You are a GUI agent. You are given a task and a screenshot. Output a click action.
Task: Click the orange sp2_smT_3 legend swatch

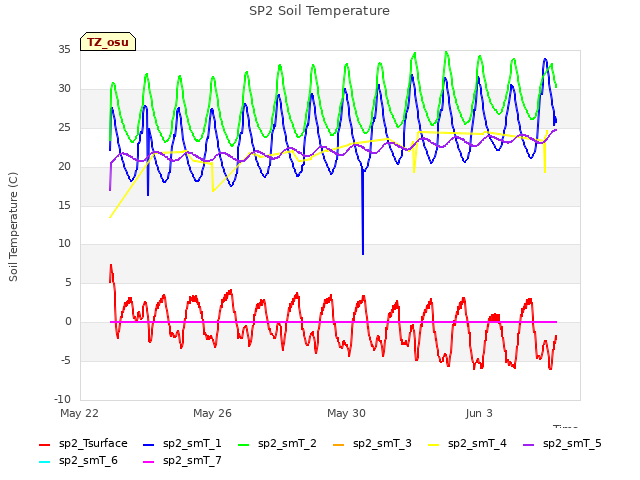pos(339,445)
